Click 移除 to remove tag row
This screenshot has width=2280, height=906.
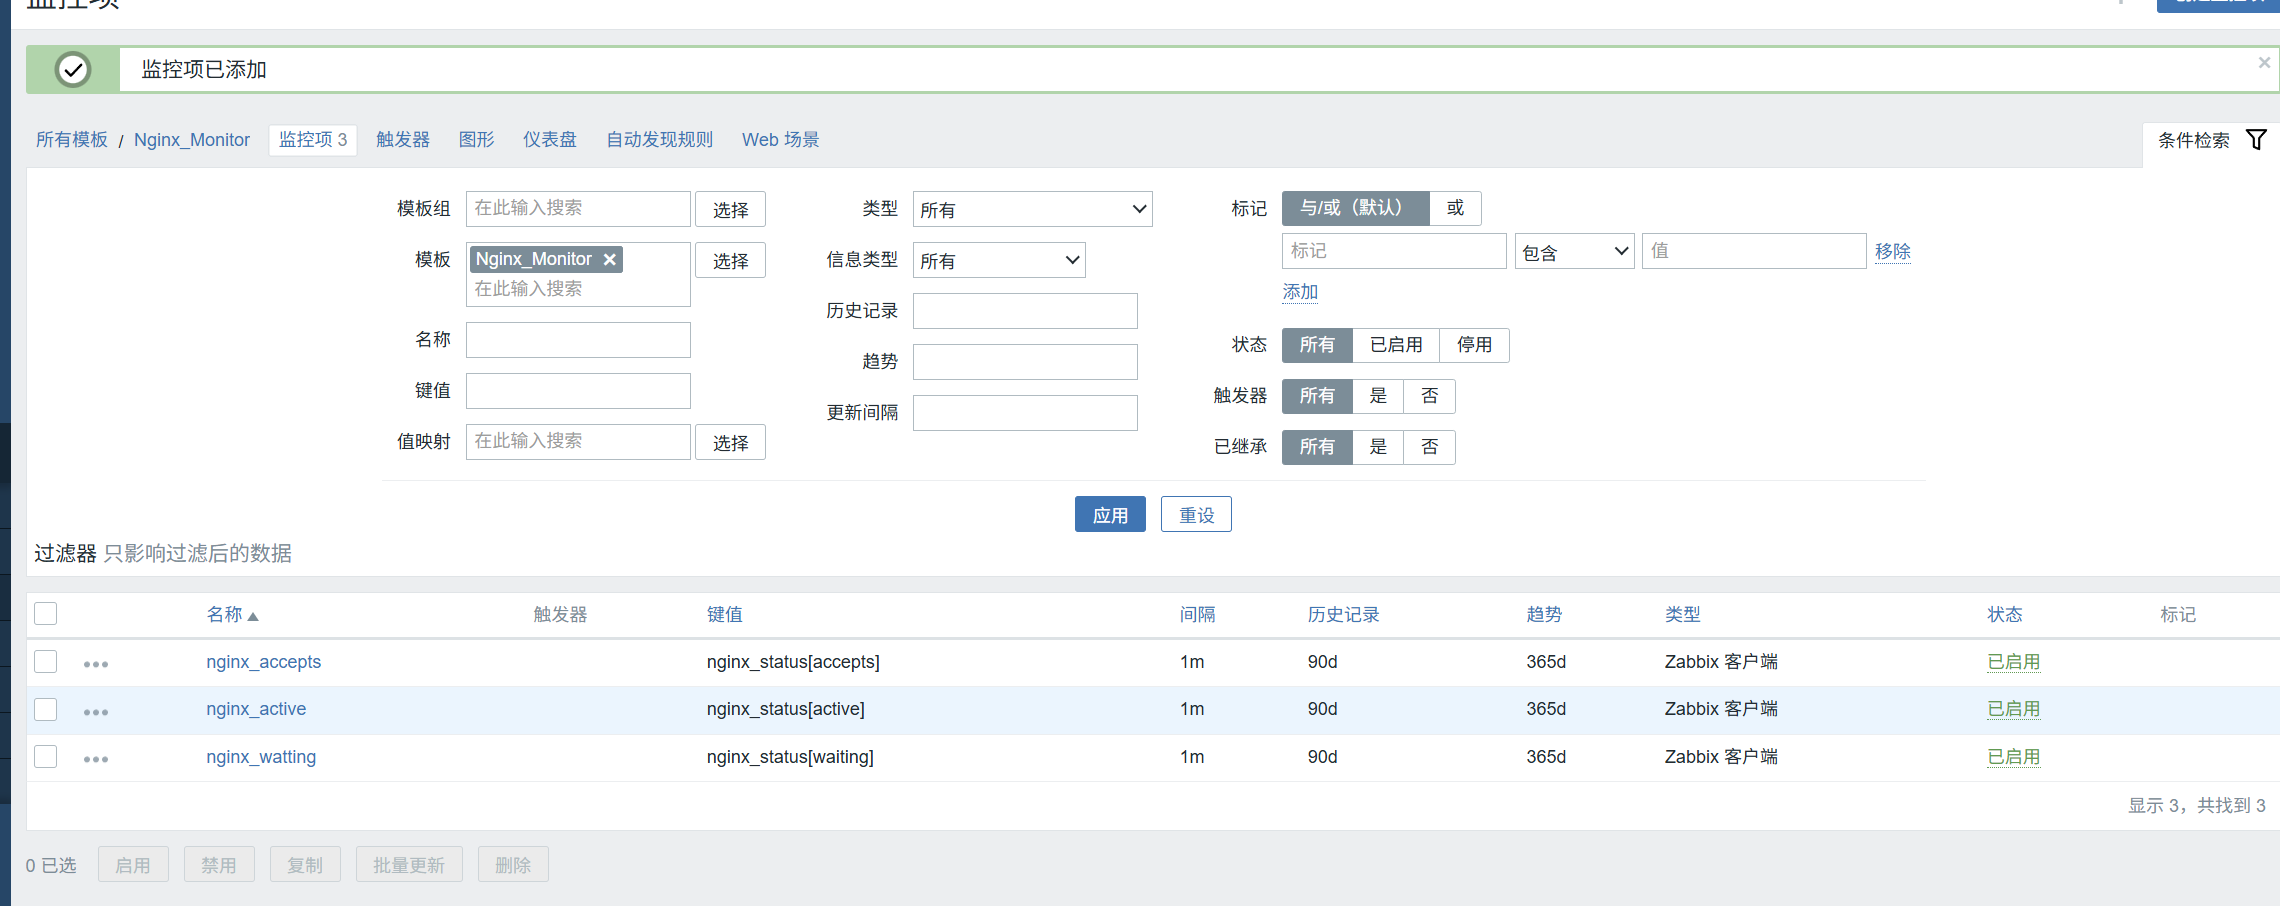(1893, 251)
